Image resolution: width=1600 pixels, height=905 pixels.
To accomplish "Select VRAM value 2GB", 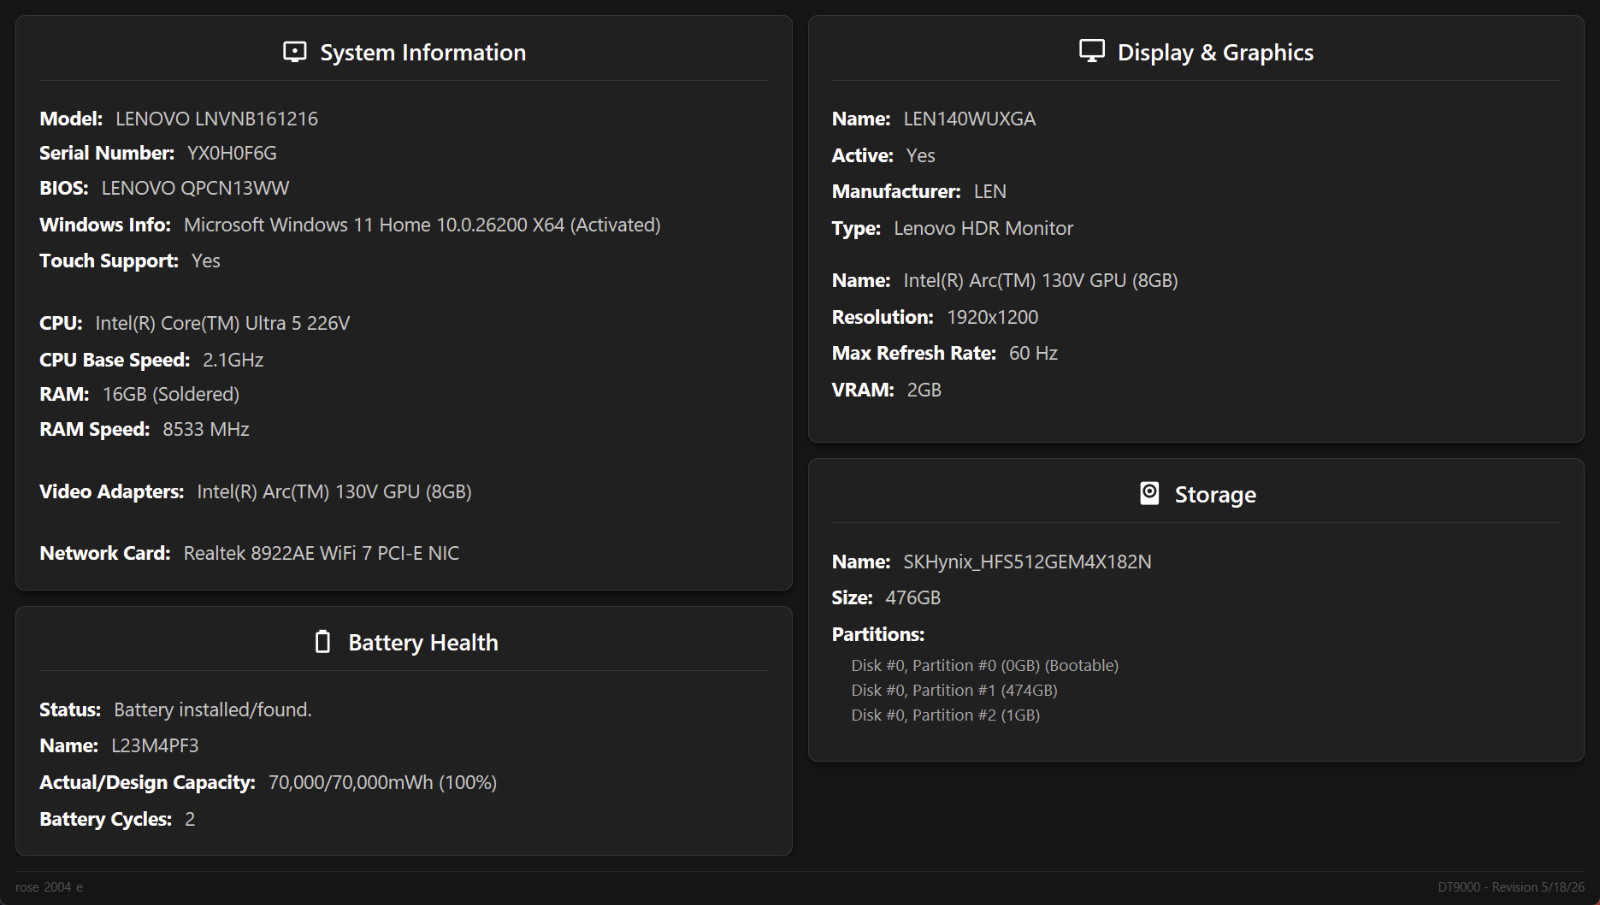I will [924, 390].
